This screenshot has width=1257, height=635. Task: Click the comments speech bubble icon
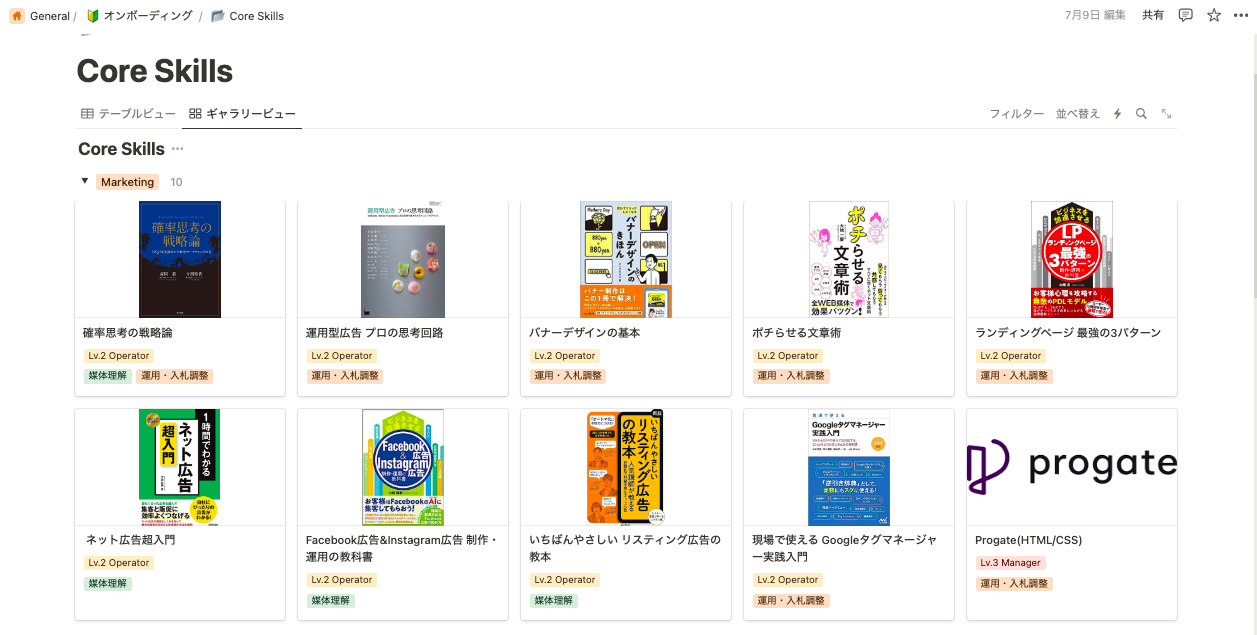[x=1186, y=15]
